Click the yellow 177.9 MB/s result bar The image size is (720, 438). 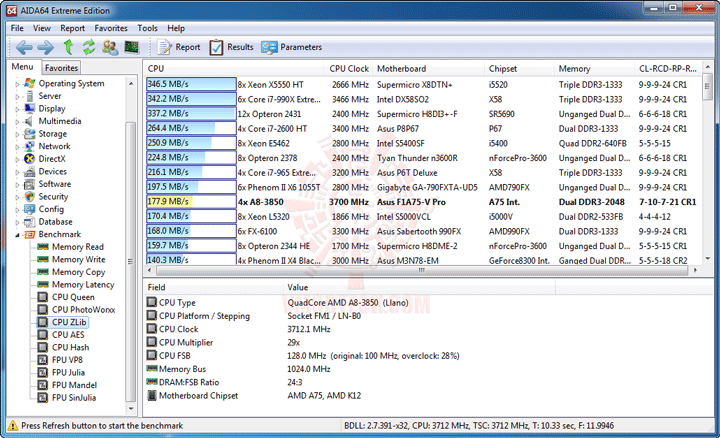[x=191, y=202]
